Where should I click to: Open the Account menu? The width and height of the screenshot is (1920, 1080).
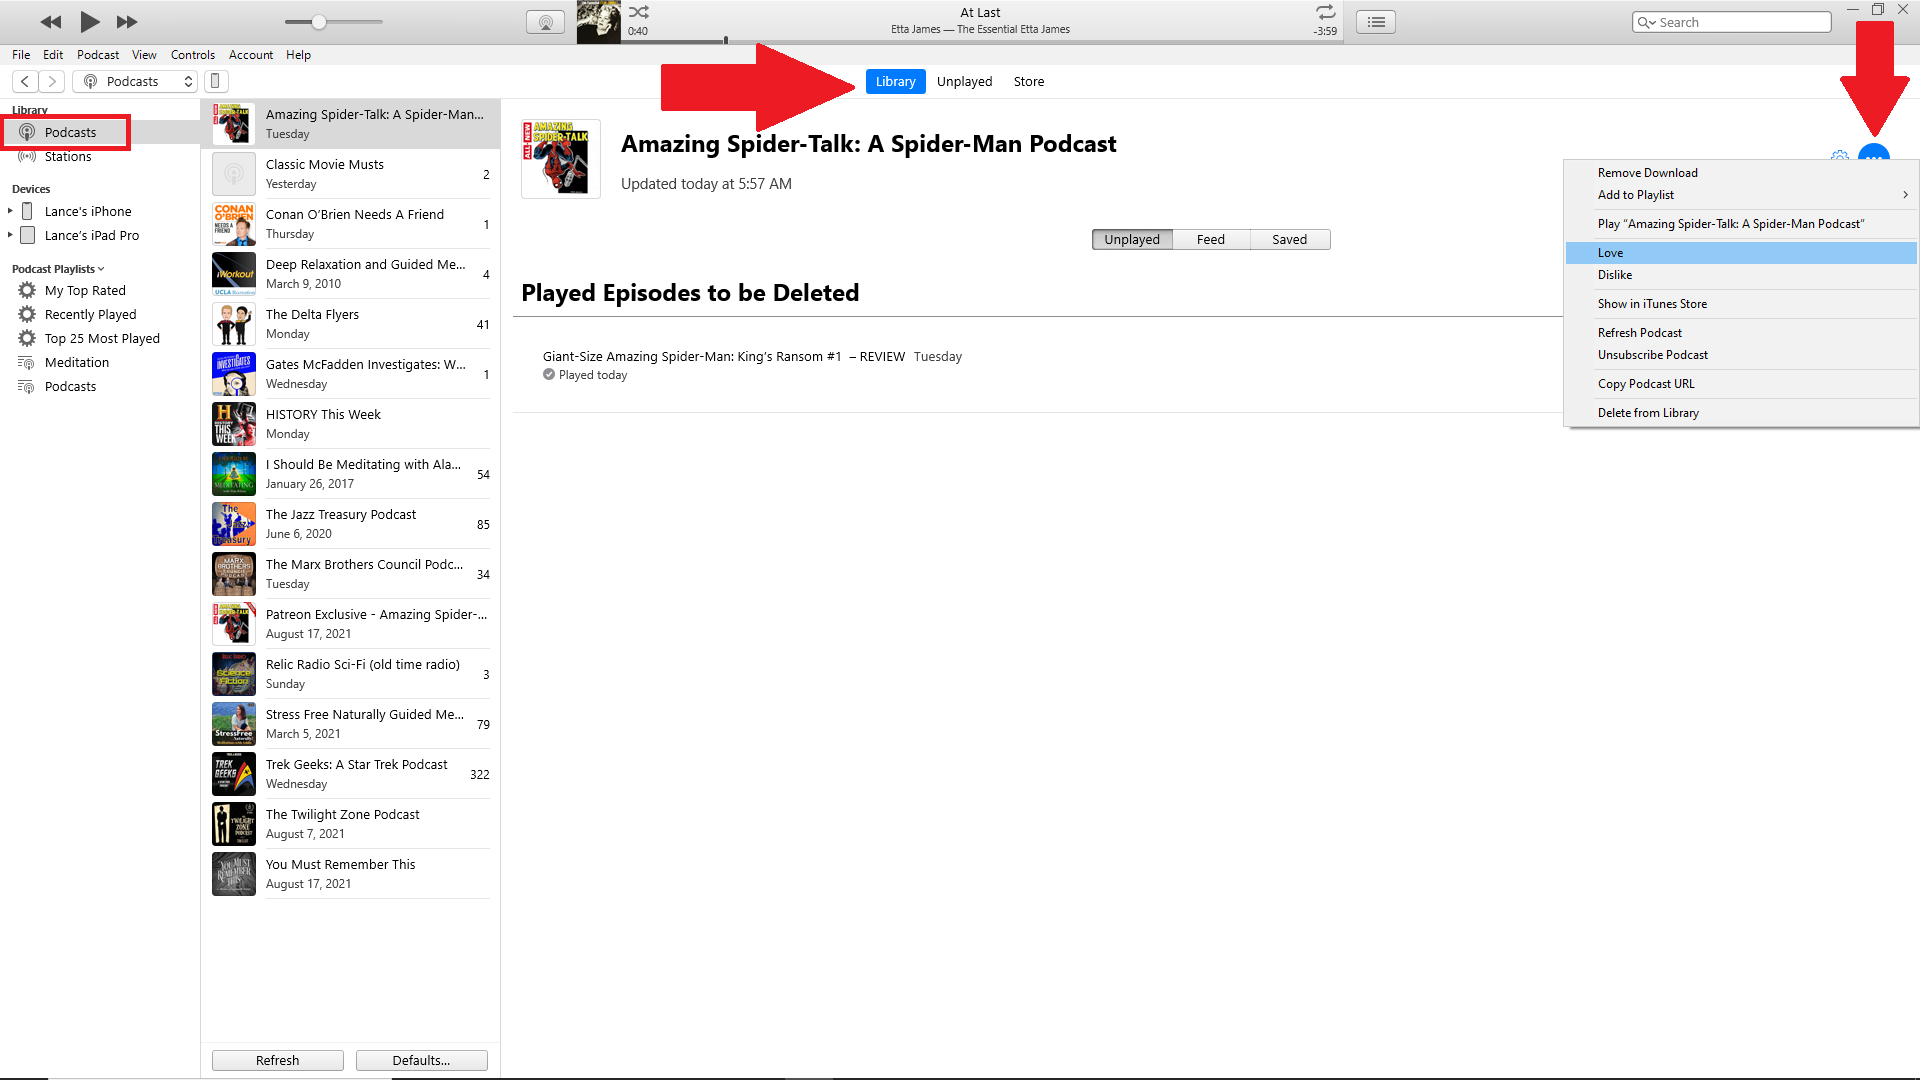tap(251, 55)
